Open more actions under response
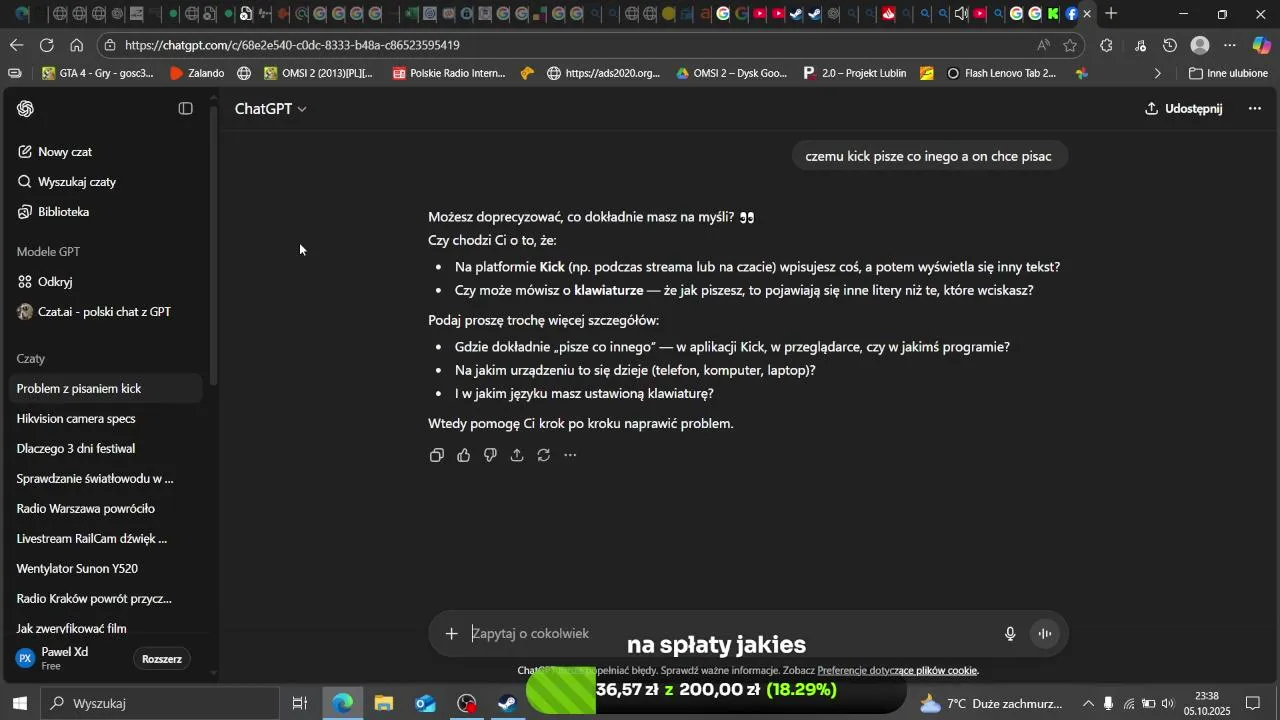Image resolution: width=1280 pixels, height=720 pixels. (570, 455)
